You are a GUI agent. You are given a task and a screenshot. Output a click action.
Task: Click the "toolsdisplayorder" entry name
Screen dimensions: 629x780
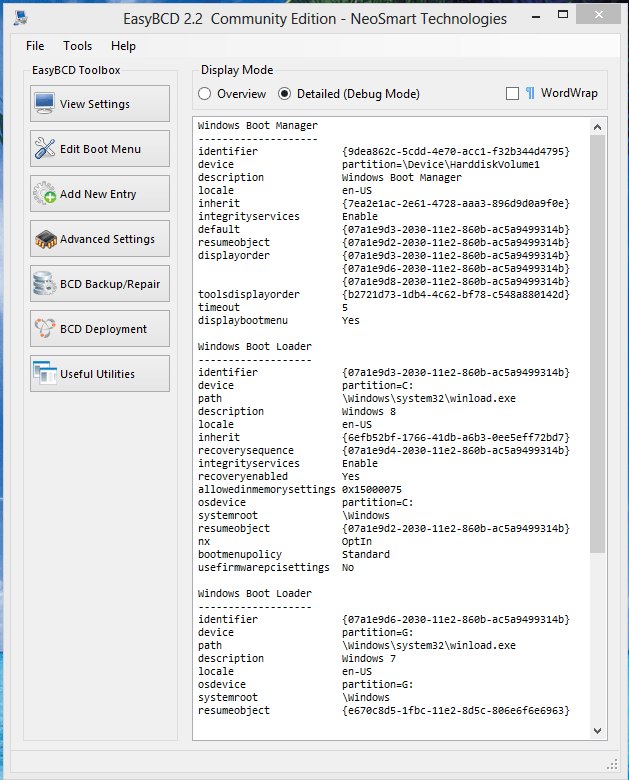(x=248, y=294)
